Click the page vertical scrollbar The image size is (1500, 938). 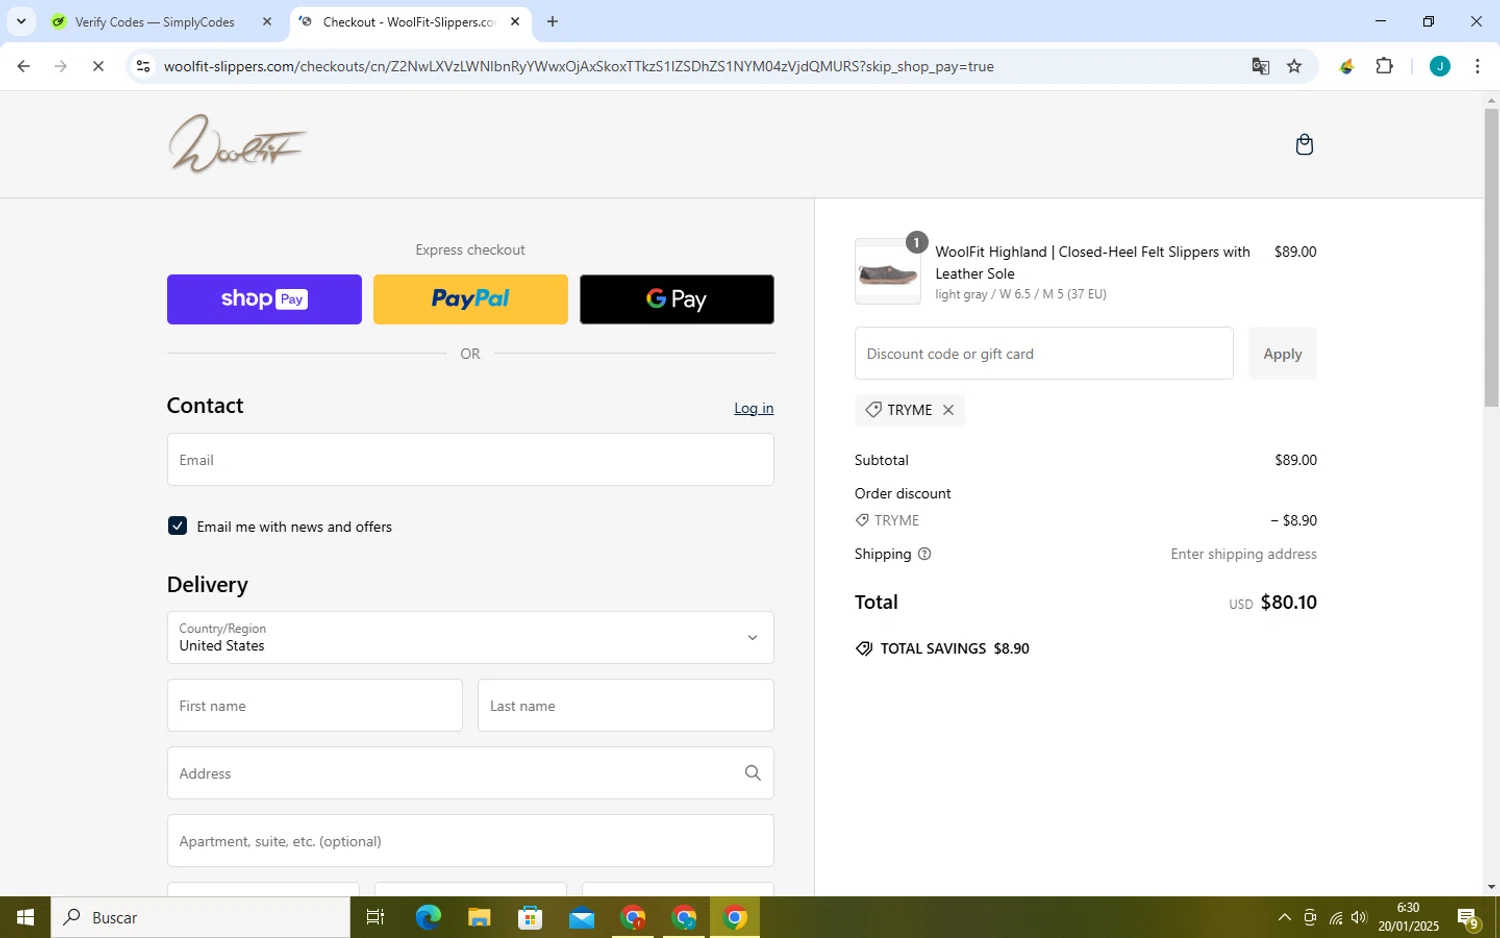tap(1491, 257)
